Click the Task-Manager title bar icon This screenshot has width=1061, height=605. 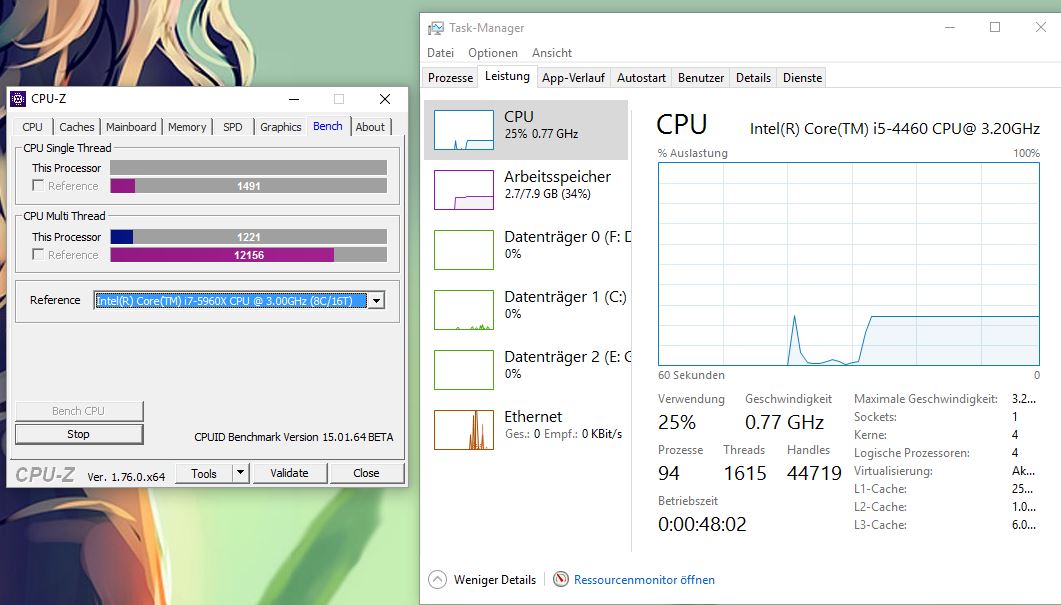pos(436,28)
